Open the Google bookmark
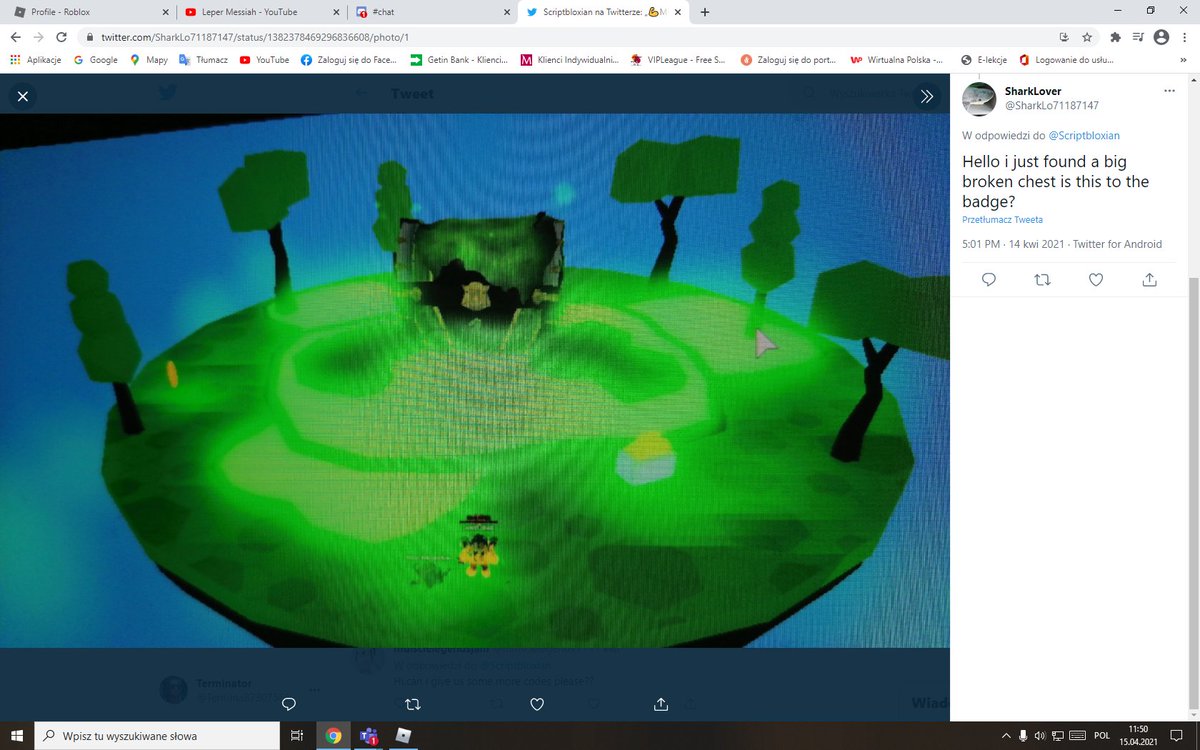 [x=96, y=60]
